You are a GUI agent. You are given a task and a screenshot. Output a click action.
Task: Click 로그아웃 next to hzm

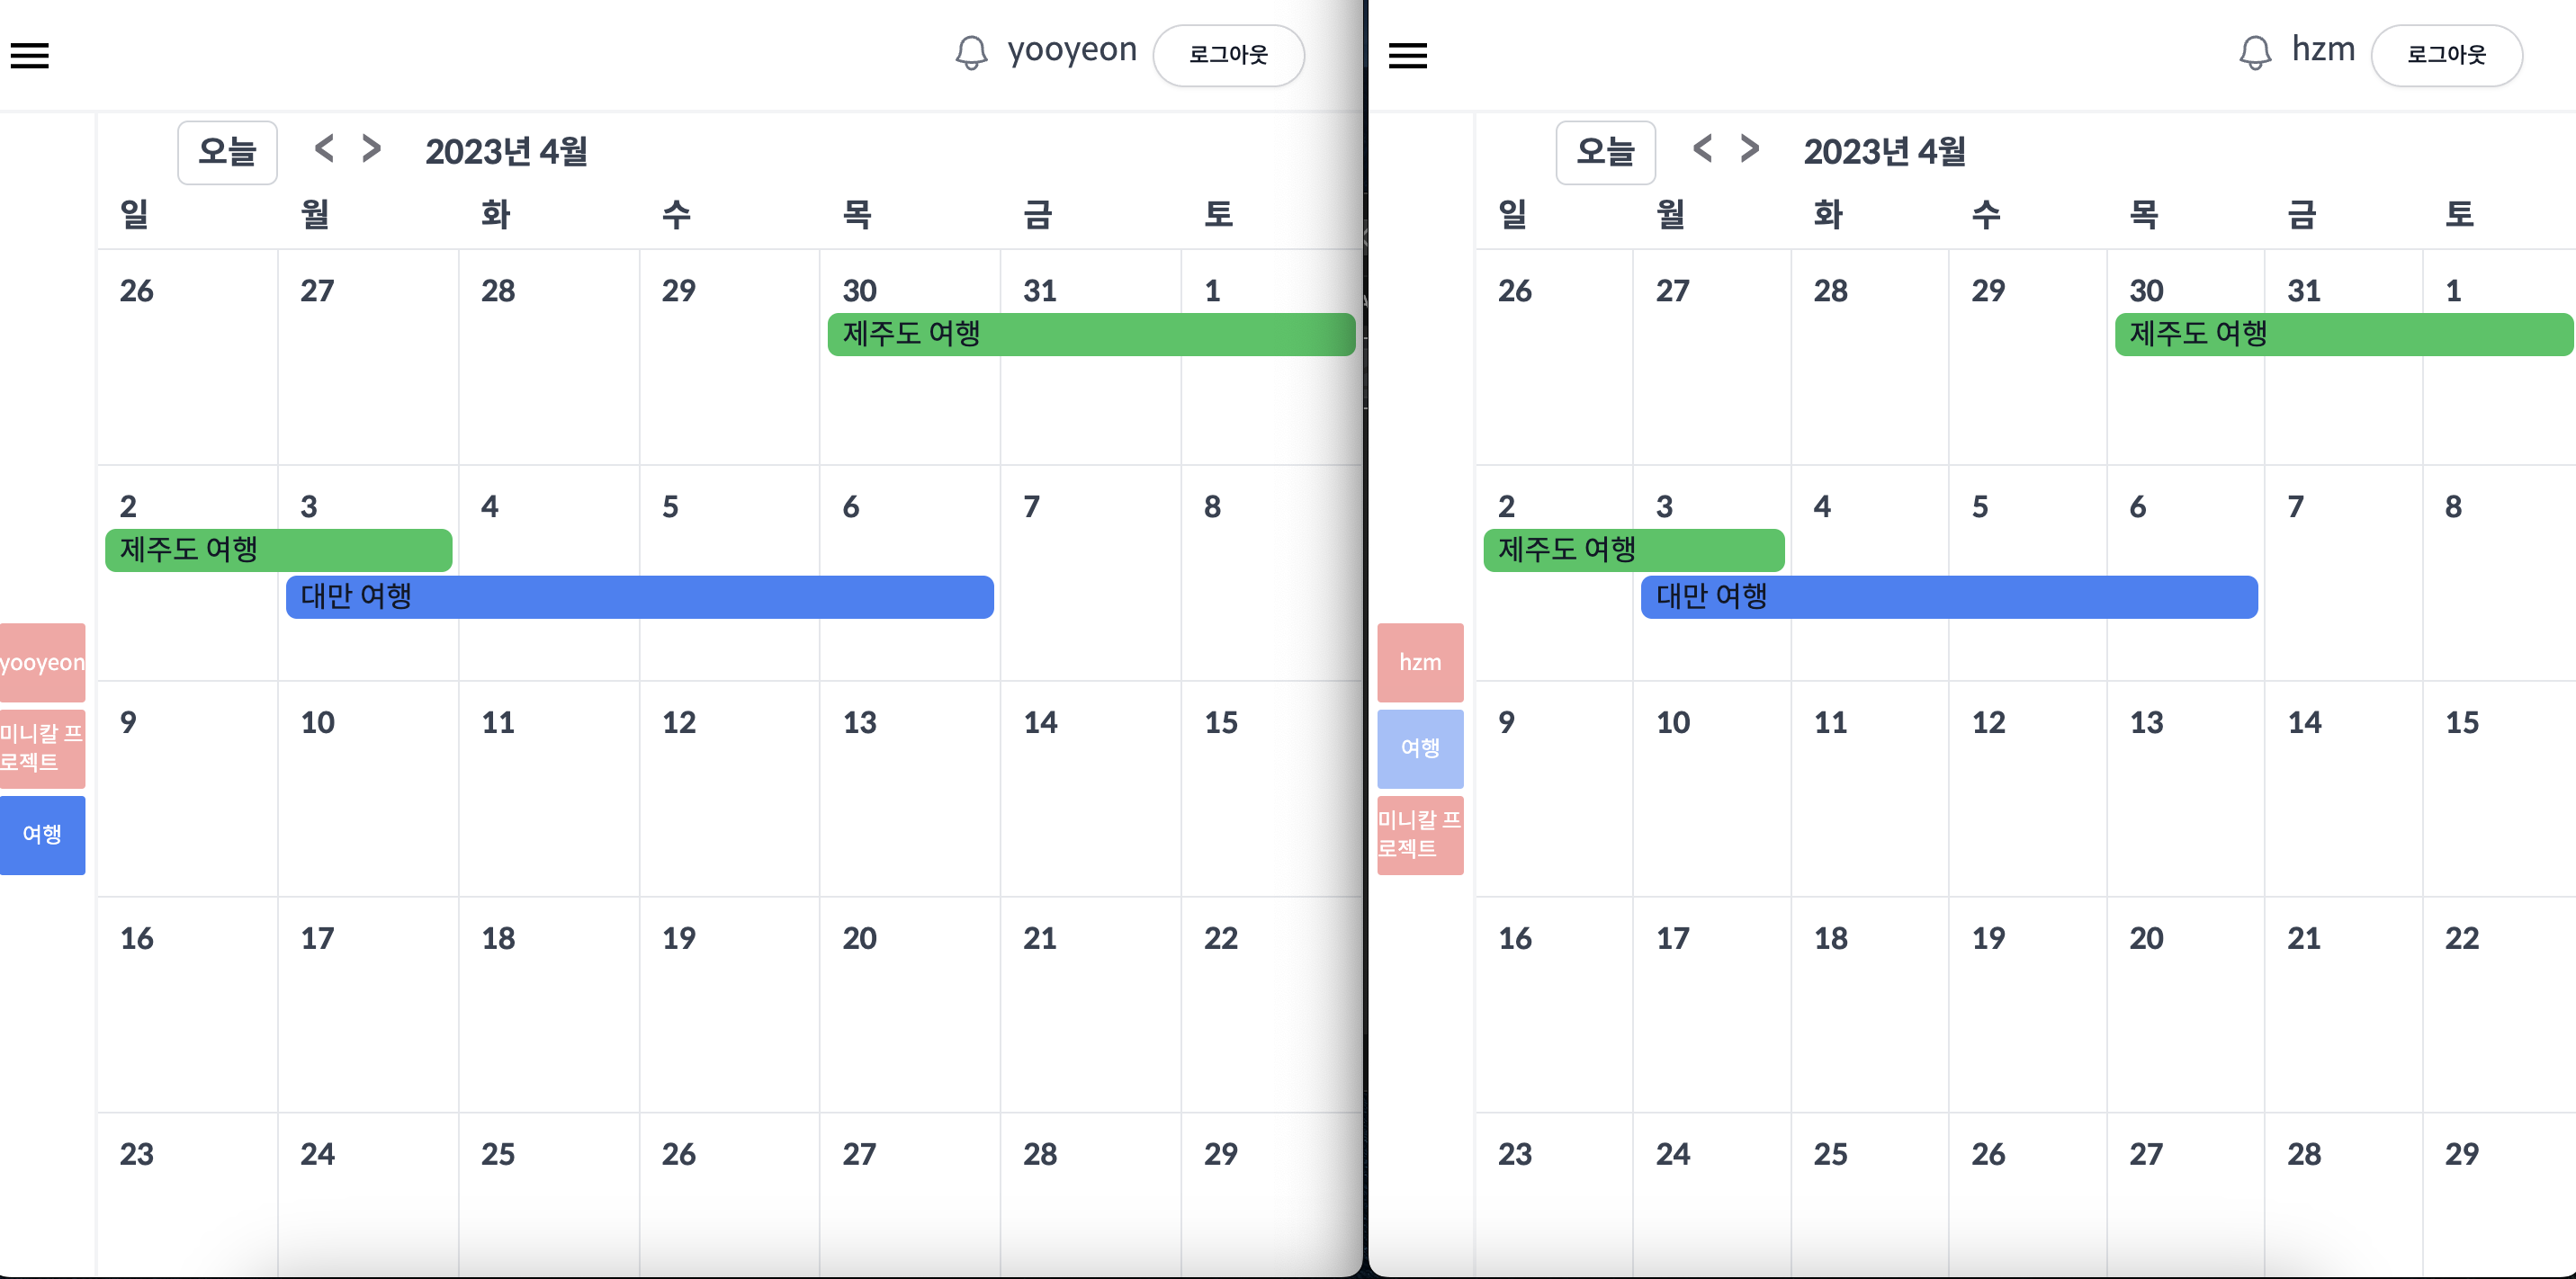[2446, 55]
